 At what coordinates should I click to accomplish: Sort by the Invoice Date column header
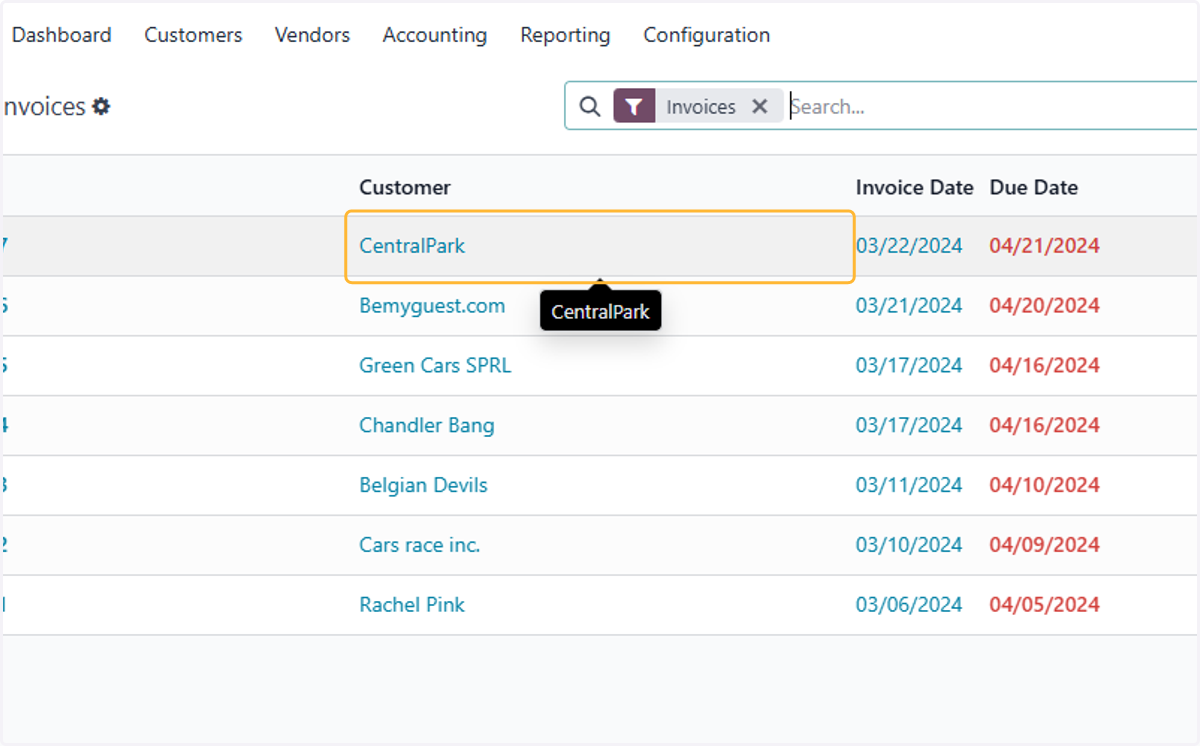click(x=914, y=187)
